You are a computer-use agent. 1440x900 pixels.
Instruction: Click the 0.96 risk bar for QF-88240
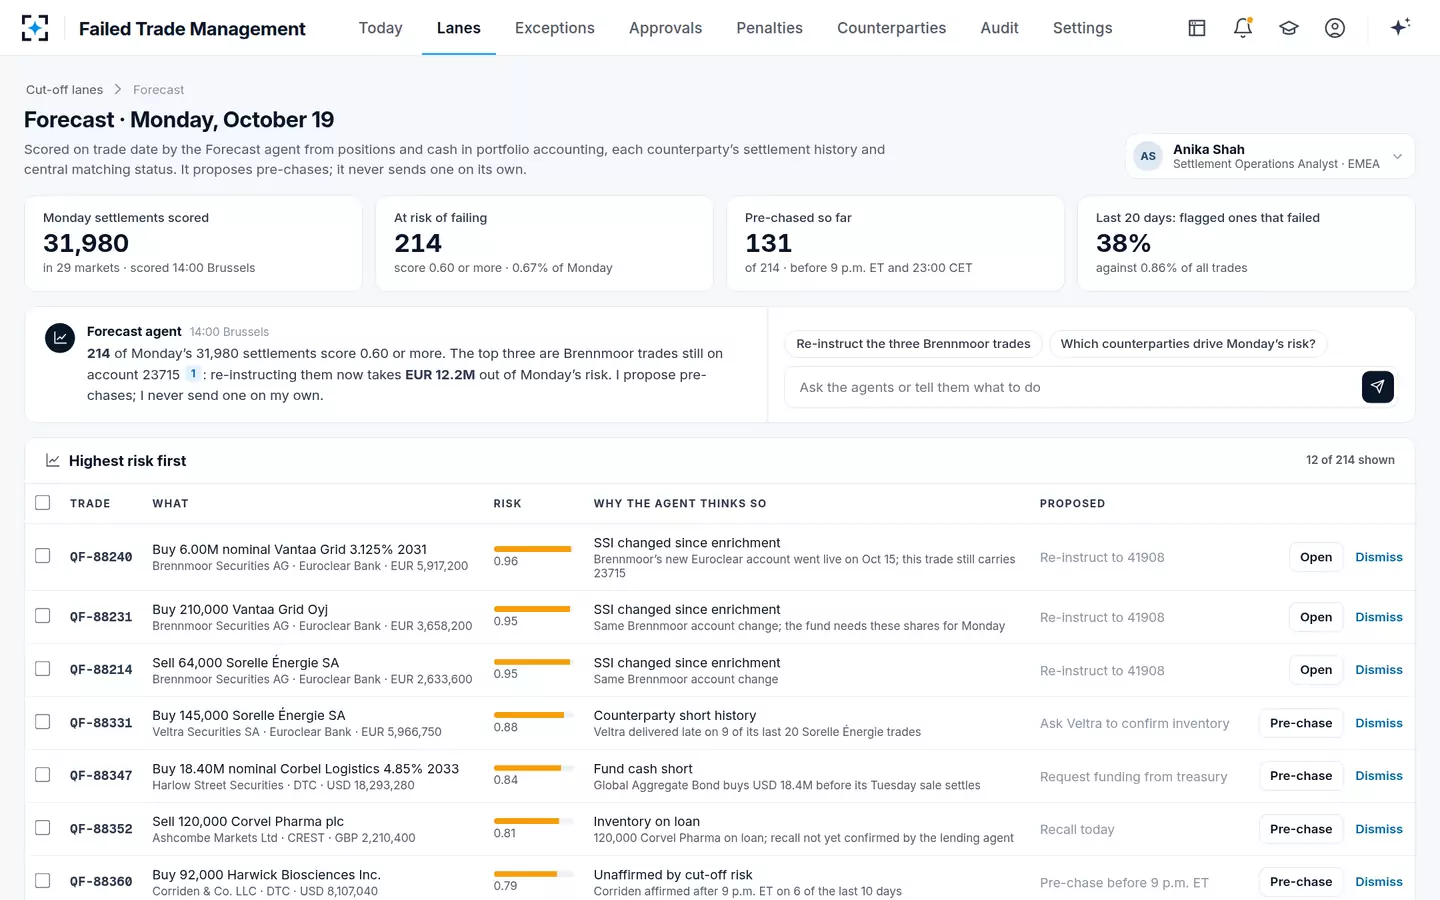point(532,549)
